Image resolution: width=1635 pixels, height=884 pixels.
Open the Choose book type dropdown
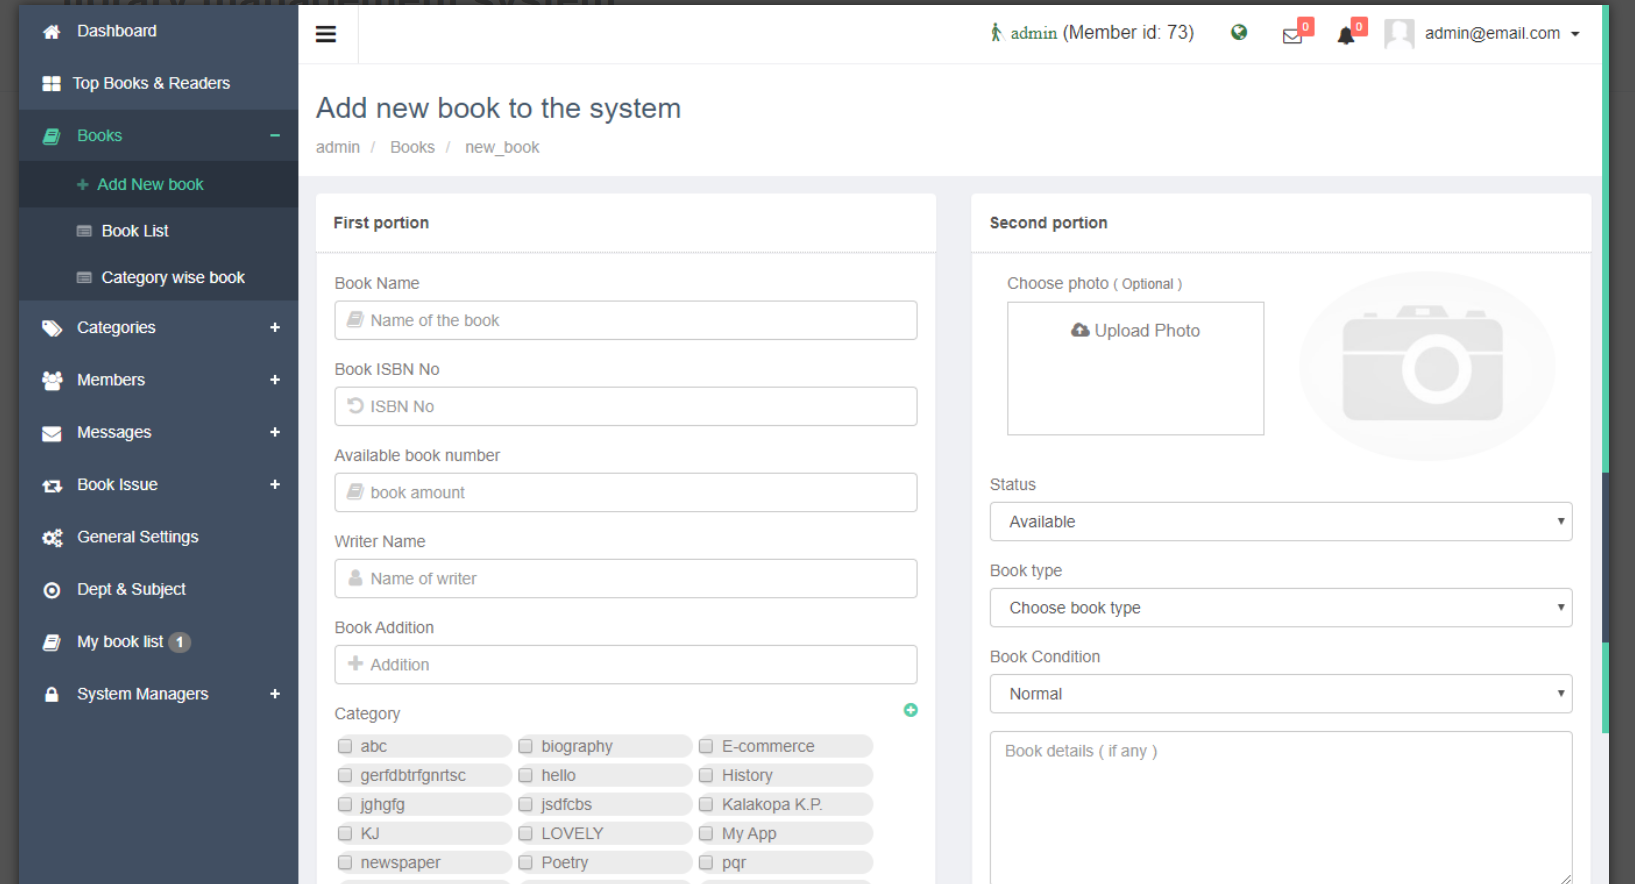click(1280, 608)
